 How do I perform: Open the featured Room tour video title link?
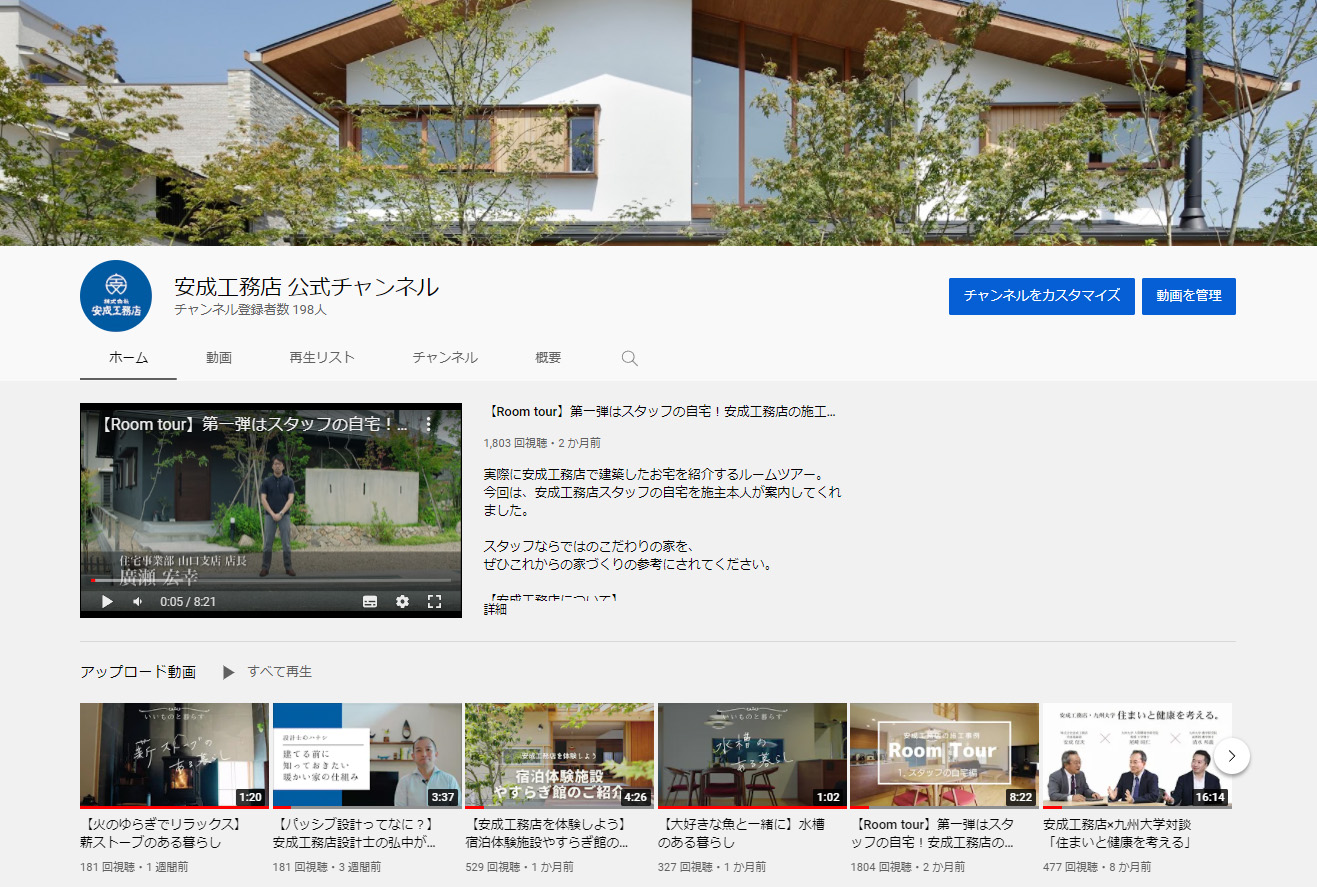click(x=659, y=411)
